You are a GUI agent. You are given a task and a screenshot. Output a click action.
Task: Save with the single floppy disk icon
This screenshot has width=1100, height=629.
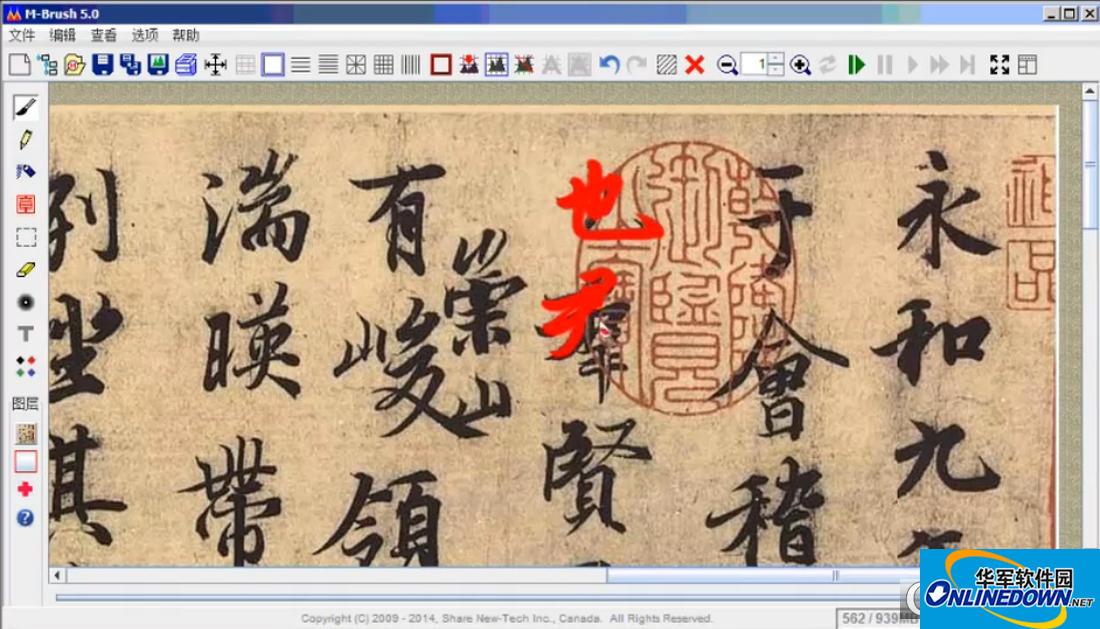(102, 65)
